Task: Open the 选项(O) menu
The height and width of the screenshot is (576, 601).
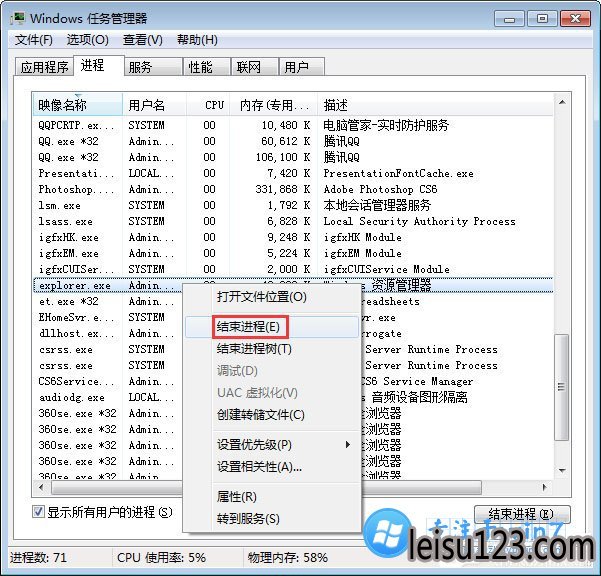Action: [88, 40]
